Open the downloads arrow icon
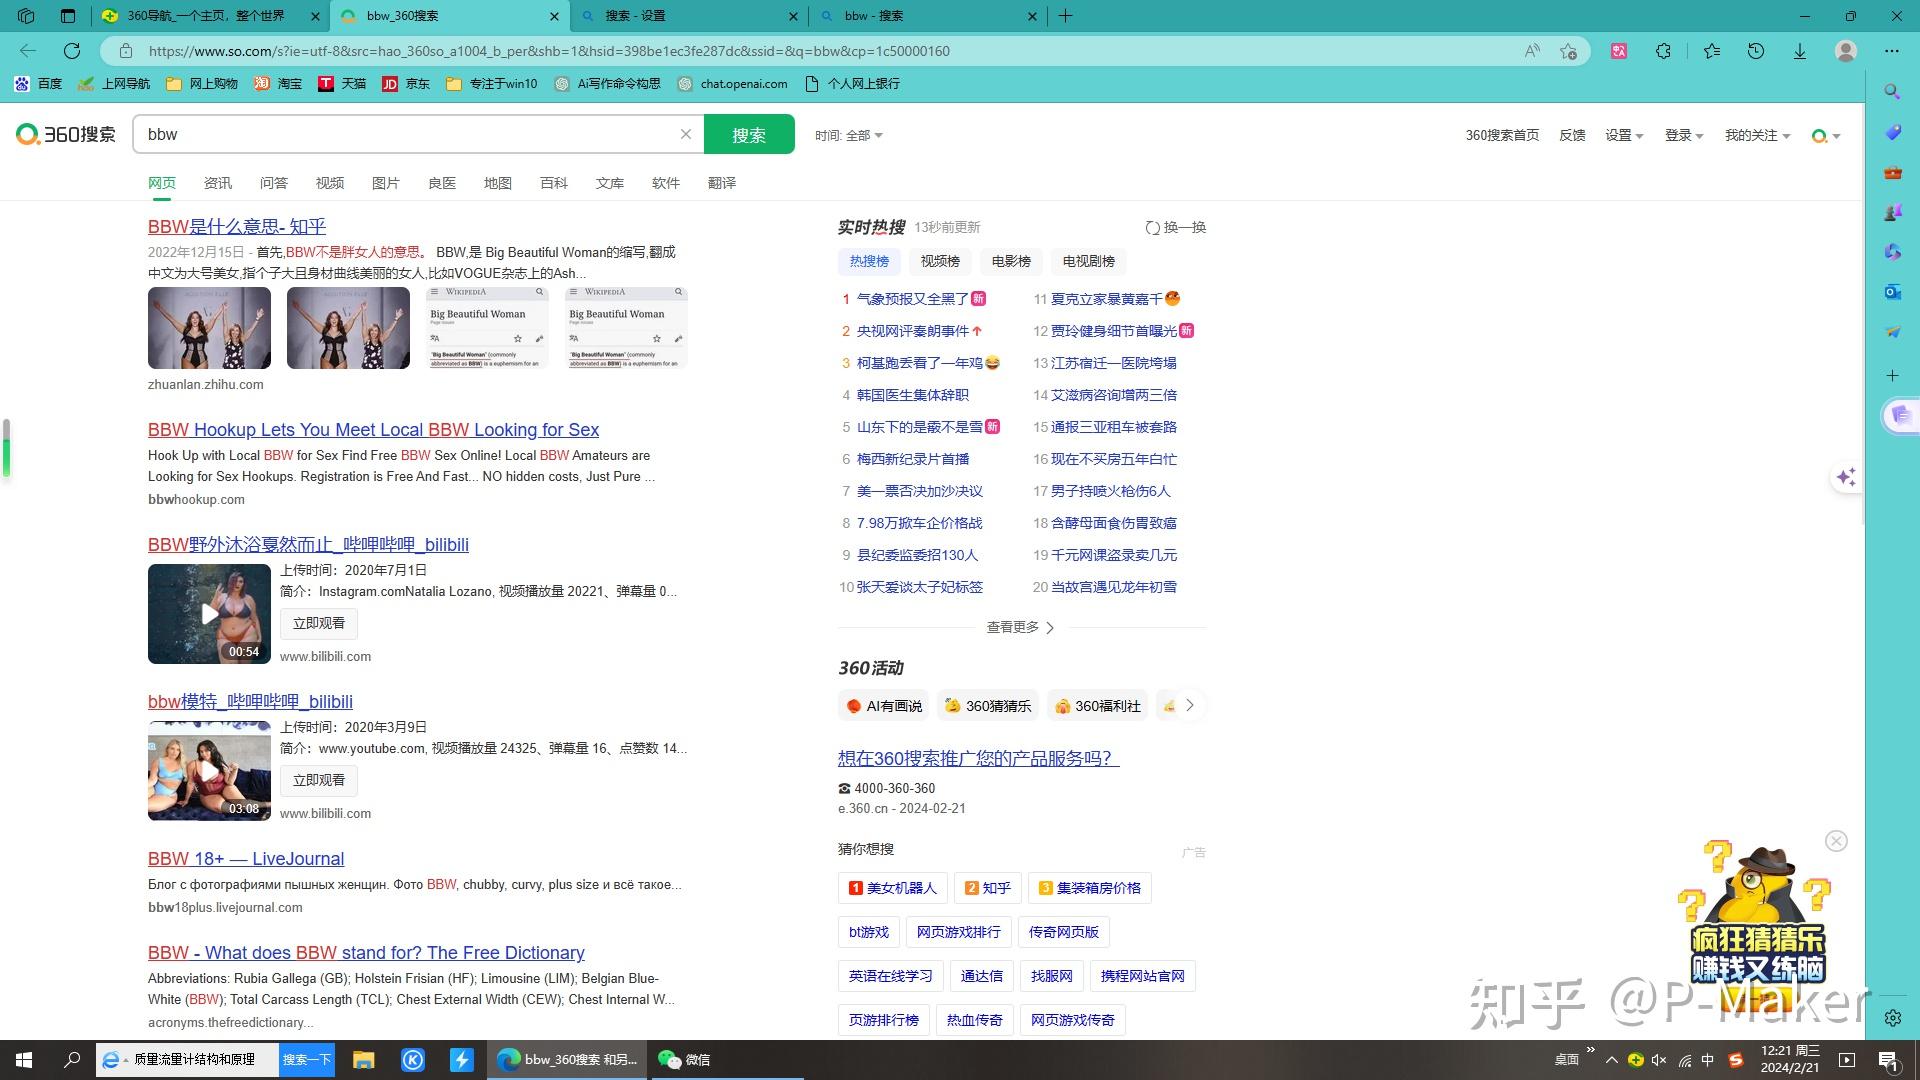1920x1080 pixels. (1800, 51)
